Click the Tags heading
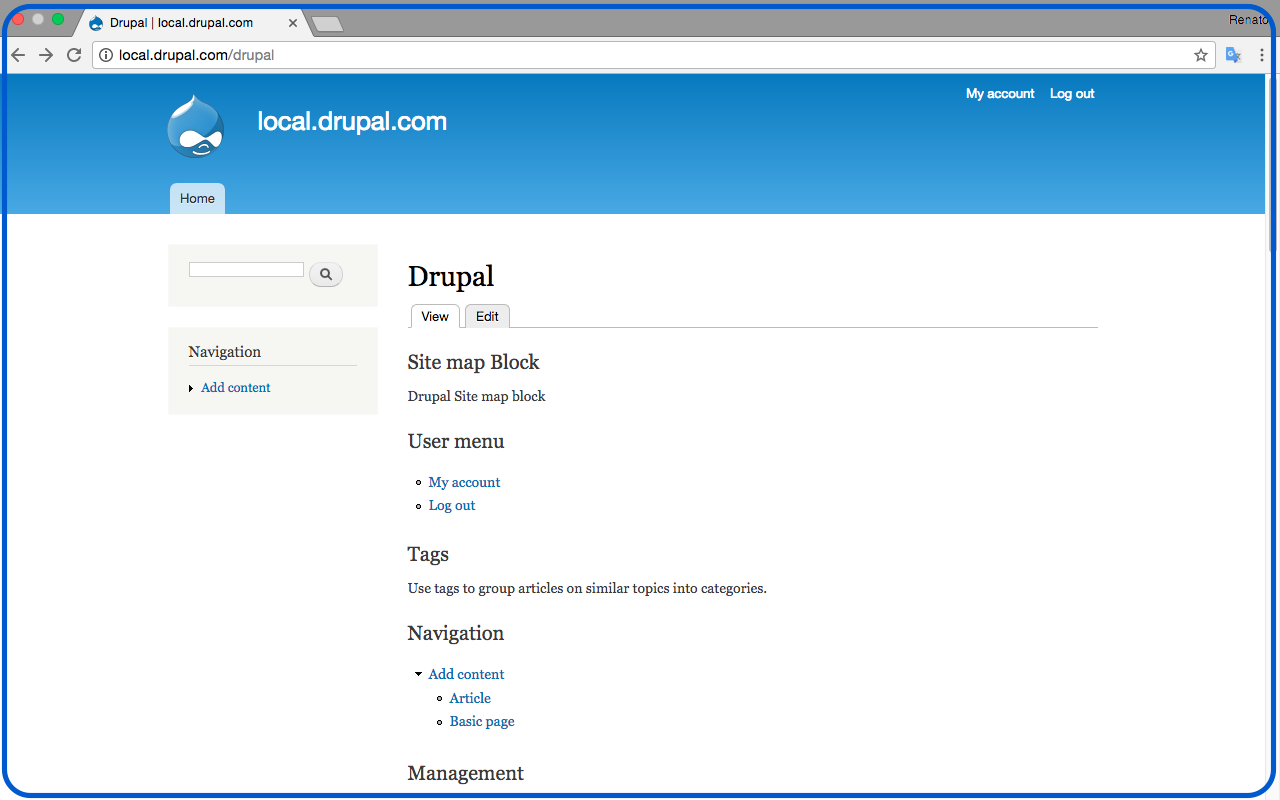Image resolution: width=1280 pixels, height=800 pixels. point(428,554)
